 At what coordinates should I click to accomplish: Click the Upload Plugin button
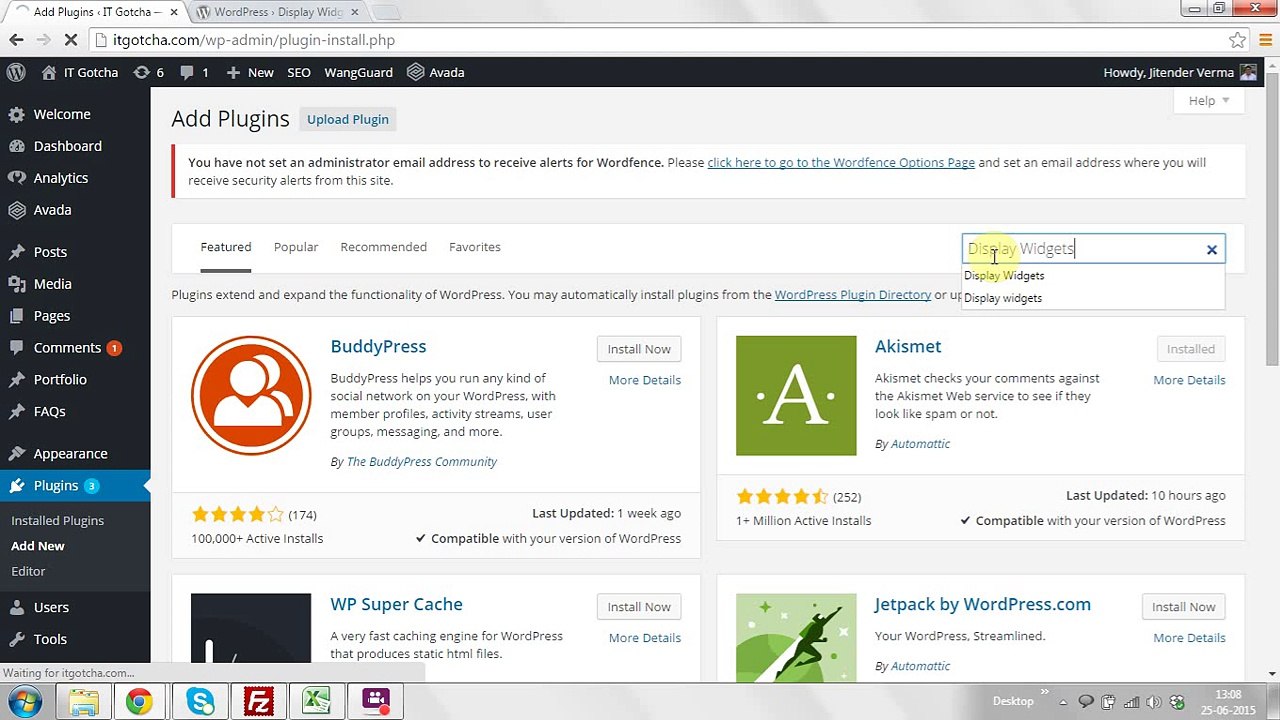pos(348,119)
